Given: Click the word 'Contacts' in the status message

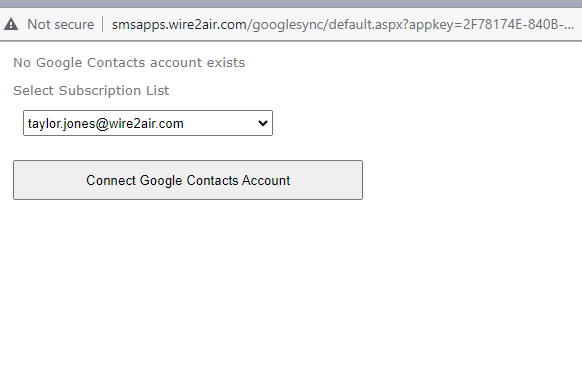Looking at the screenshot, I should point(116,63).
